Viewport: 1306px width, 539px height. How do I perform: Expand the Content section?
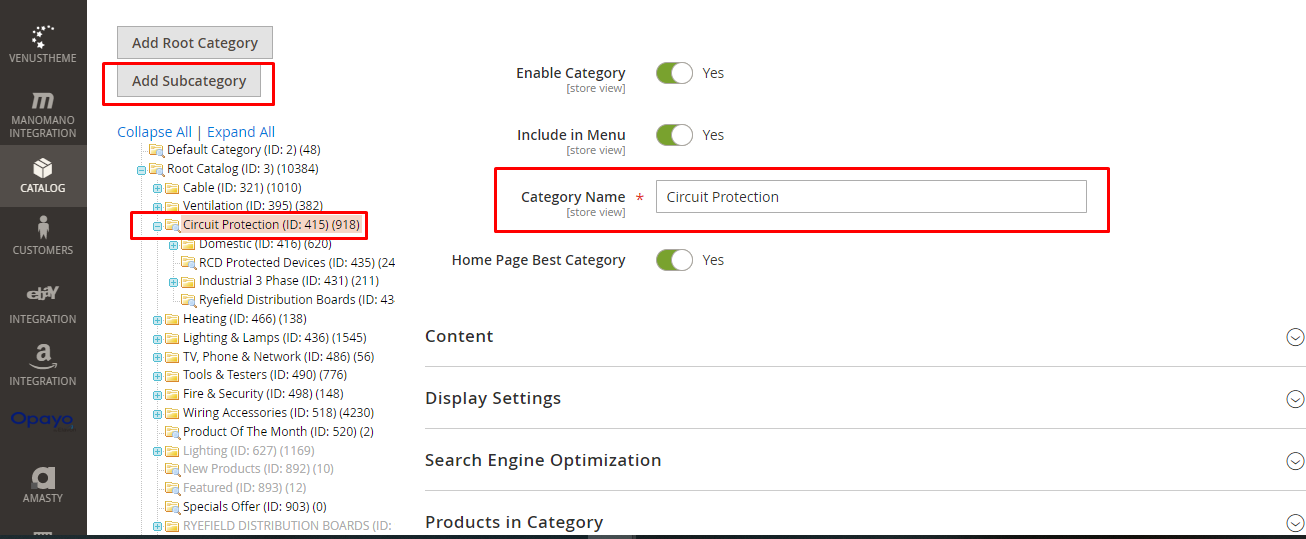click(865, 336)
